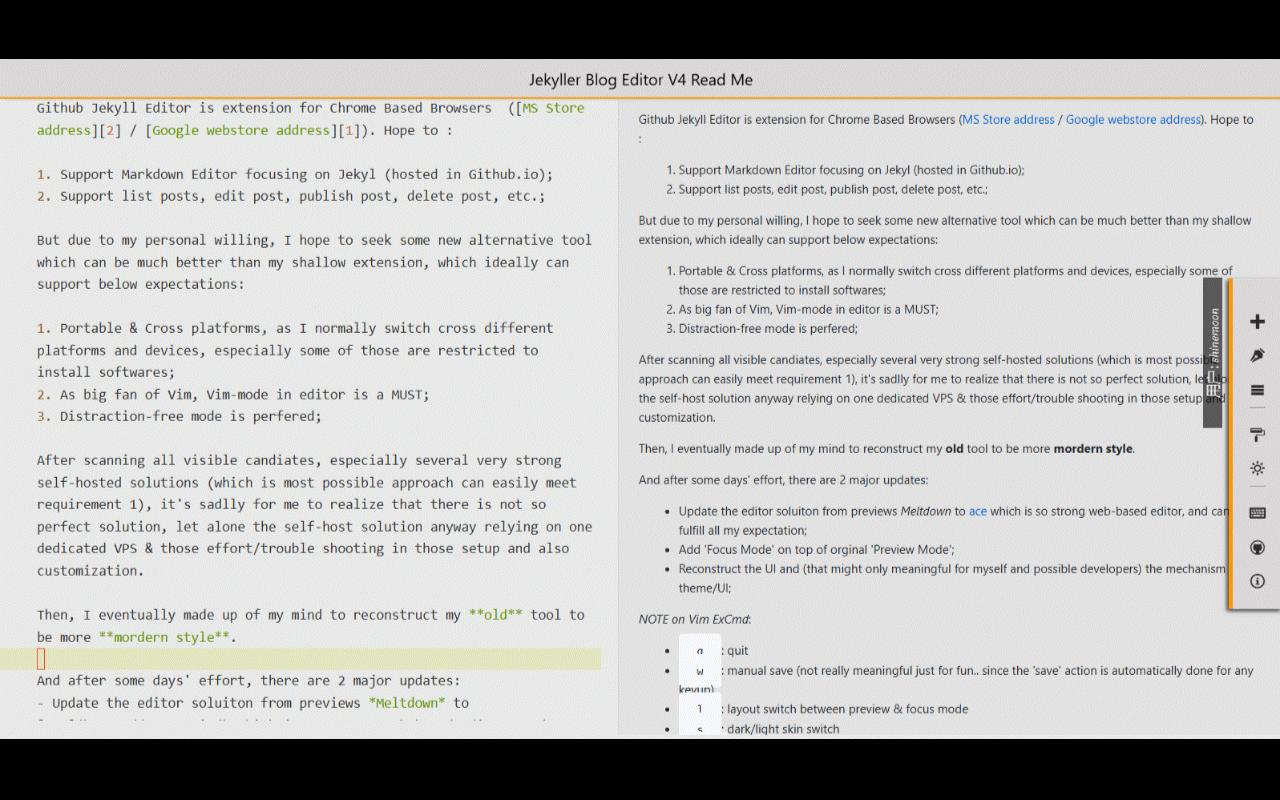Screen dimensions: 1280x800
Task: Select '*Meltdown*' in the editor pane
Action: click(407, 703)
